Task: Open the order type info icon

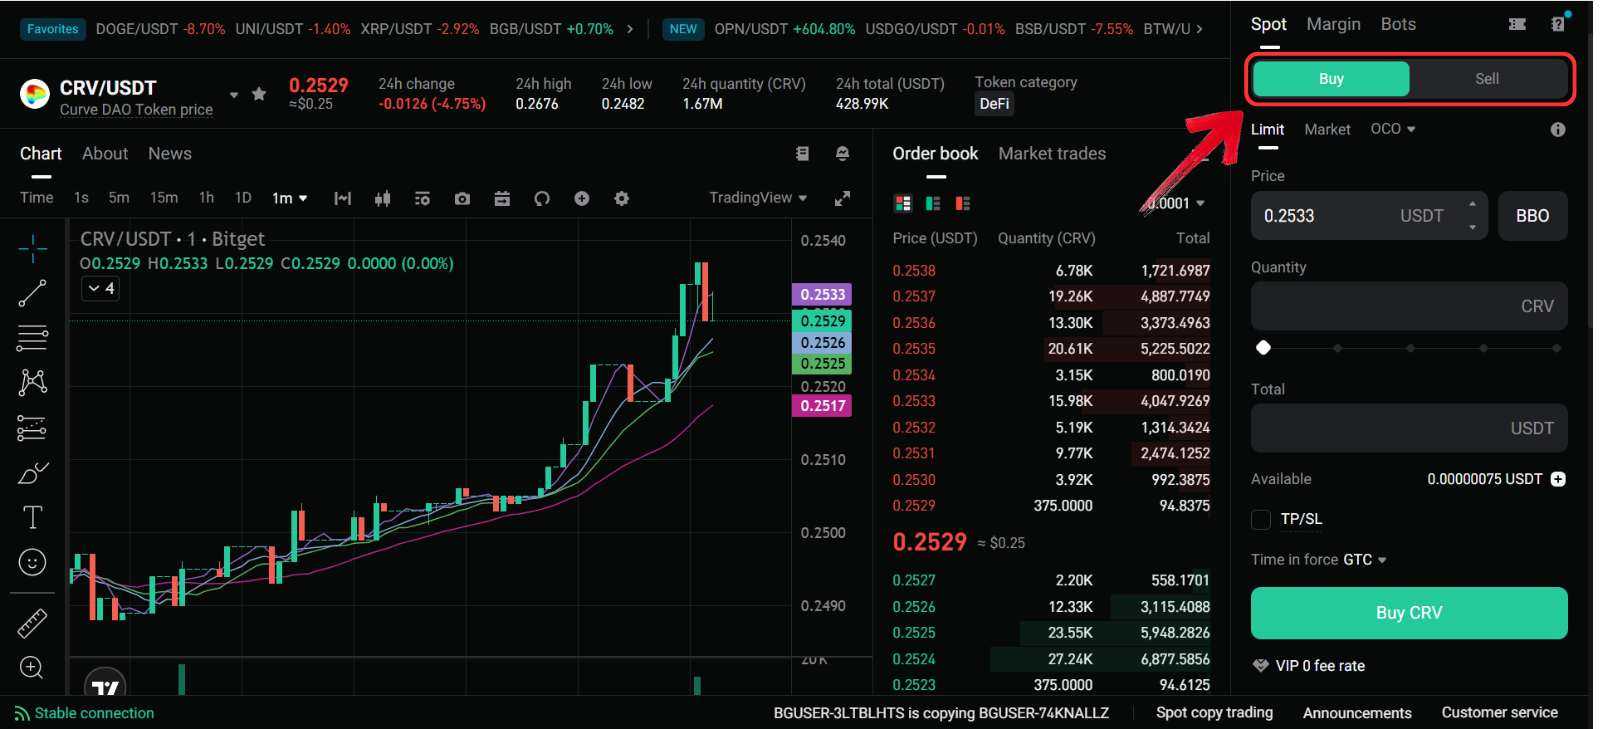Action: click(x=1558, y=129)
